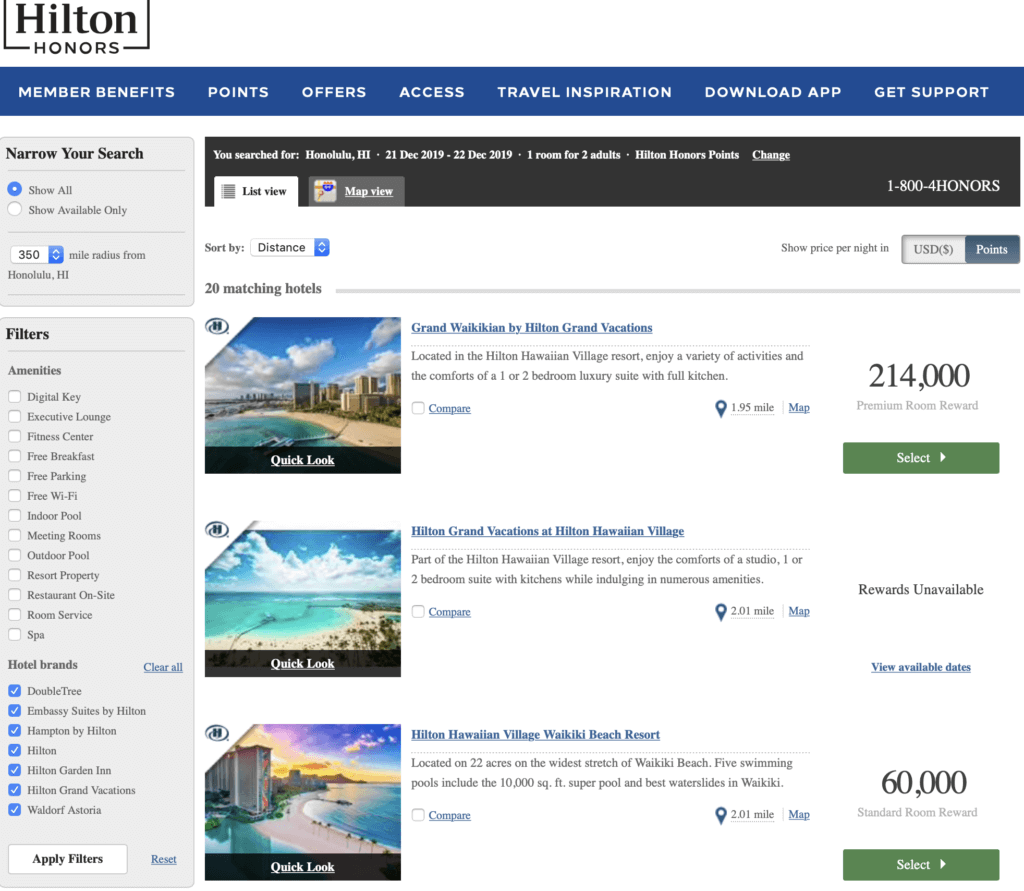Open Map link for 1.95 mile hotel
Screen dimensions: 1024x891
799,408
